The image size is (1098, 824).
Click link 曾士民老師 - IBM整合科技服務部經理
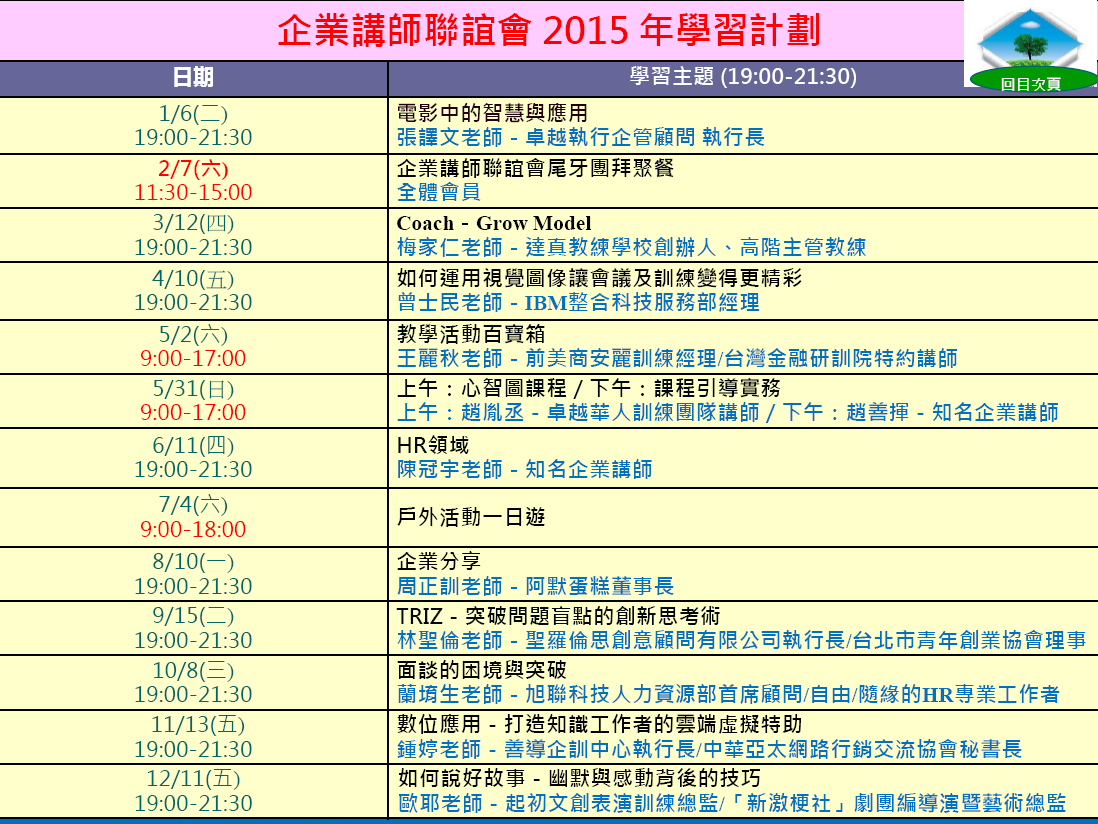[x=578, y=302]
